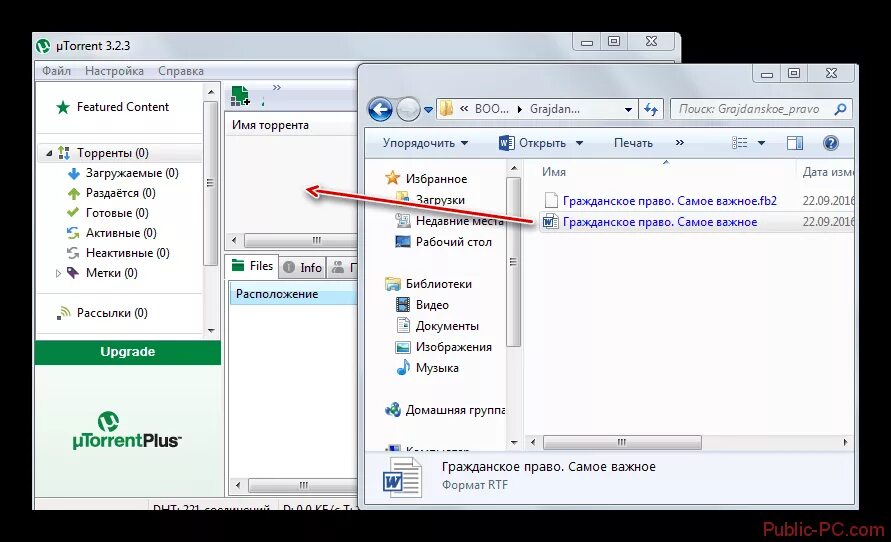Select Активные (0) filter
Screen dimensions: 891x542
[121, 233]
